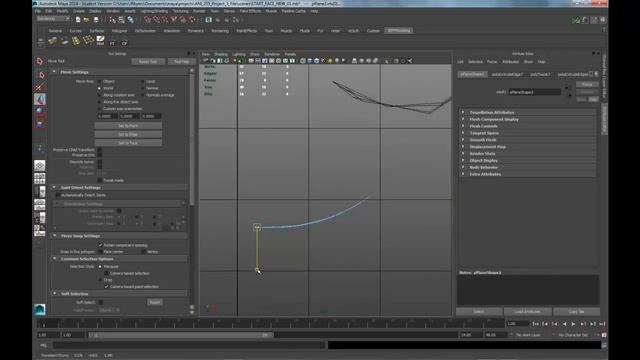Open the menu set dropdown on status line
This screenshot has width=640, height=360.
53,19
